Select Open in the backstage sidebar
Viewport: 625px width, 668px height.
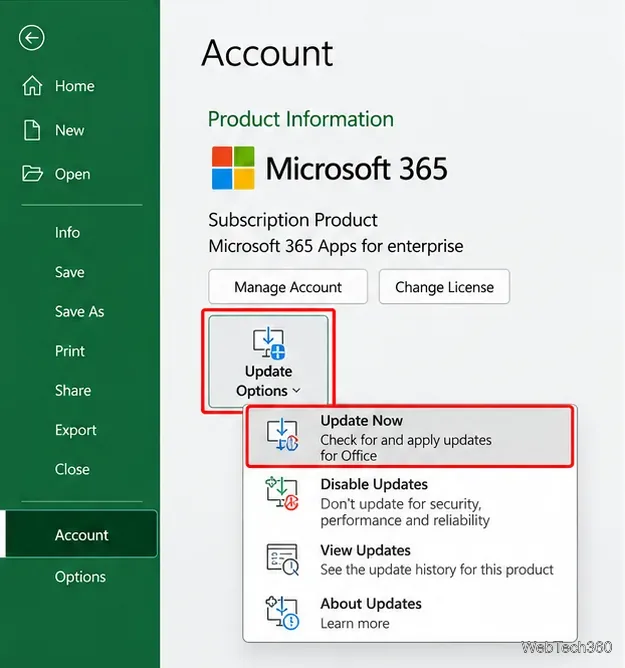tap(72, 174)
